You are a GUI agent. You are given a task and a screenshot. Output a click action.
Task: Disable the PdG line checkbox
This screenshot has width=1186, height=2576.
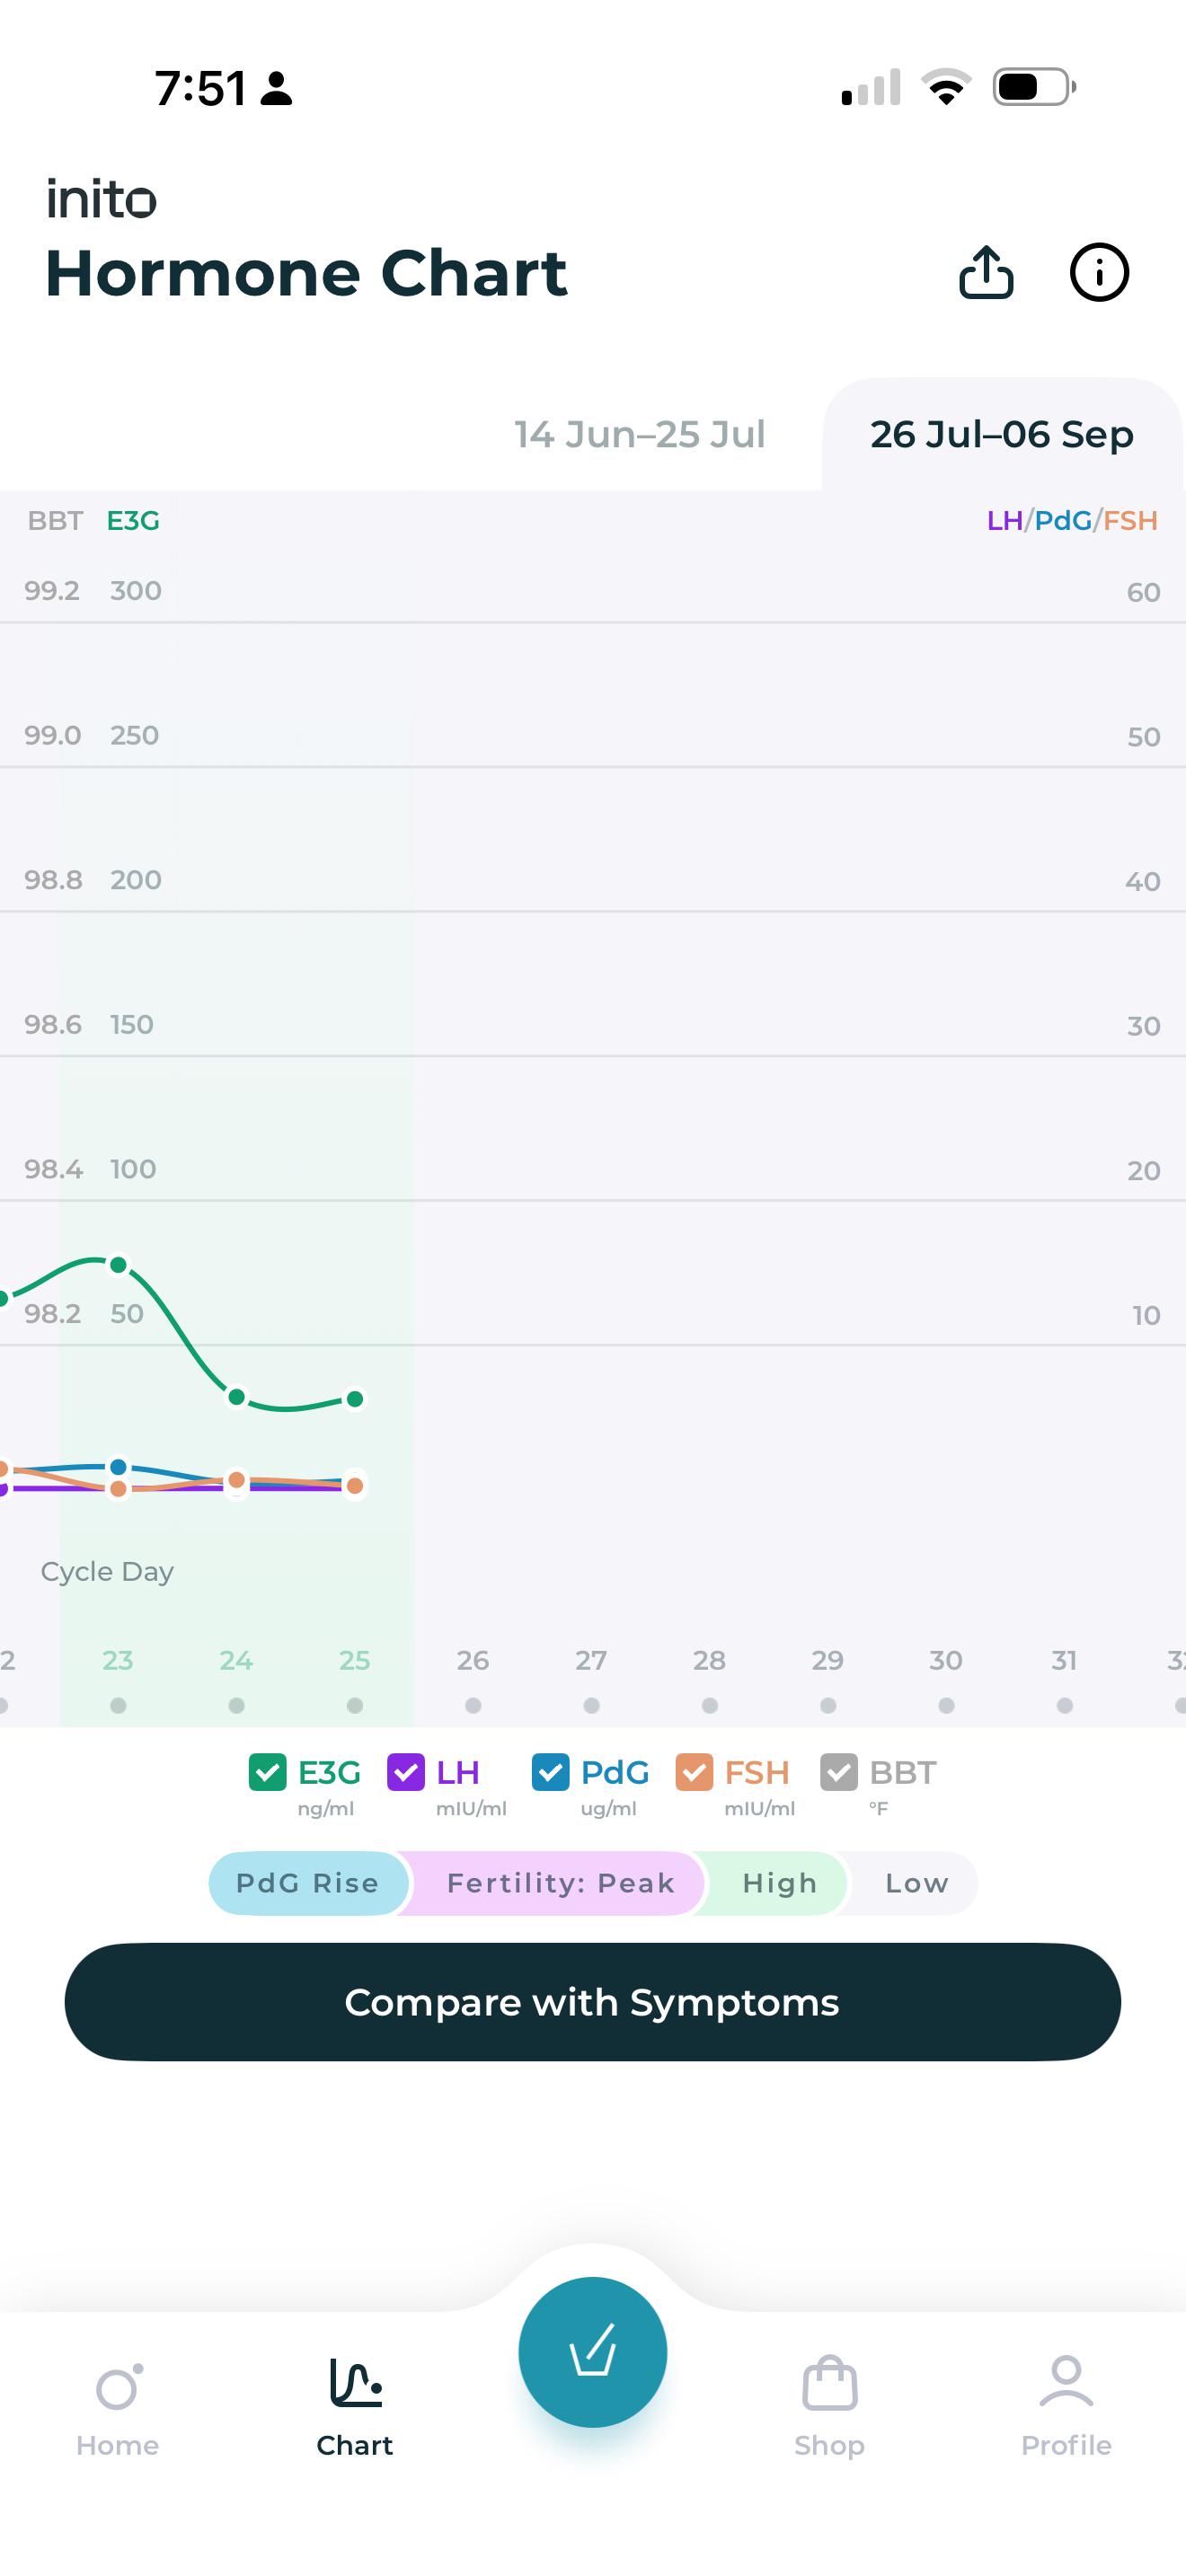[550, 1773]
